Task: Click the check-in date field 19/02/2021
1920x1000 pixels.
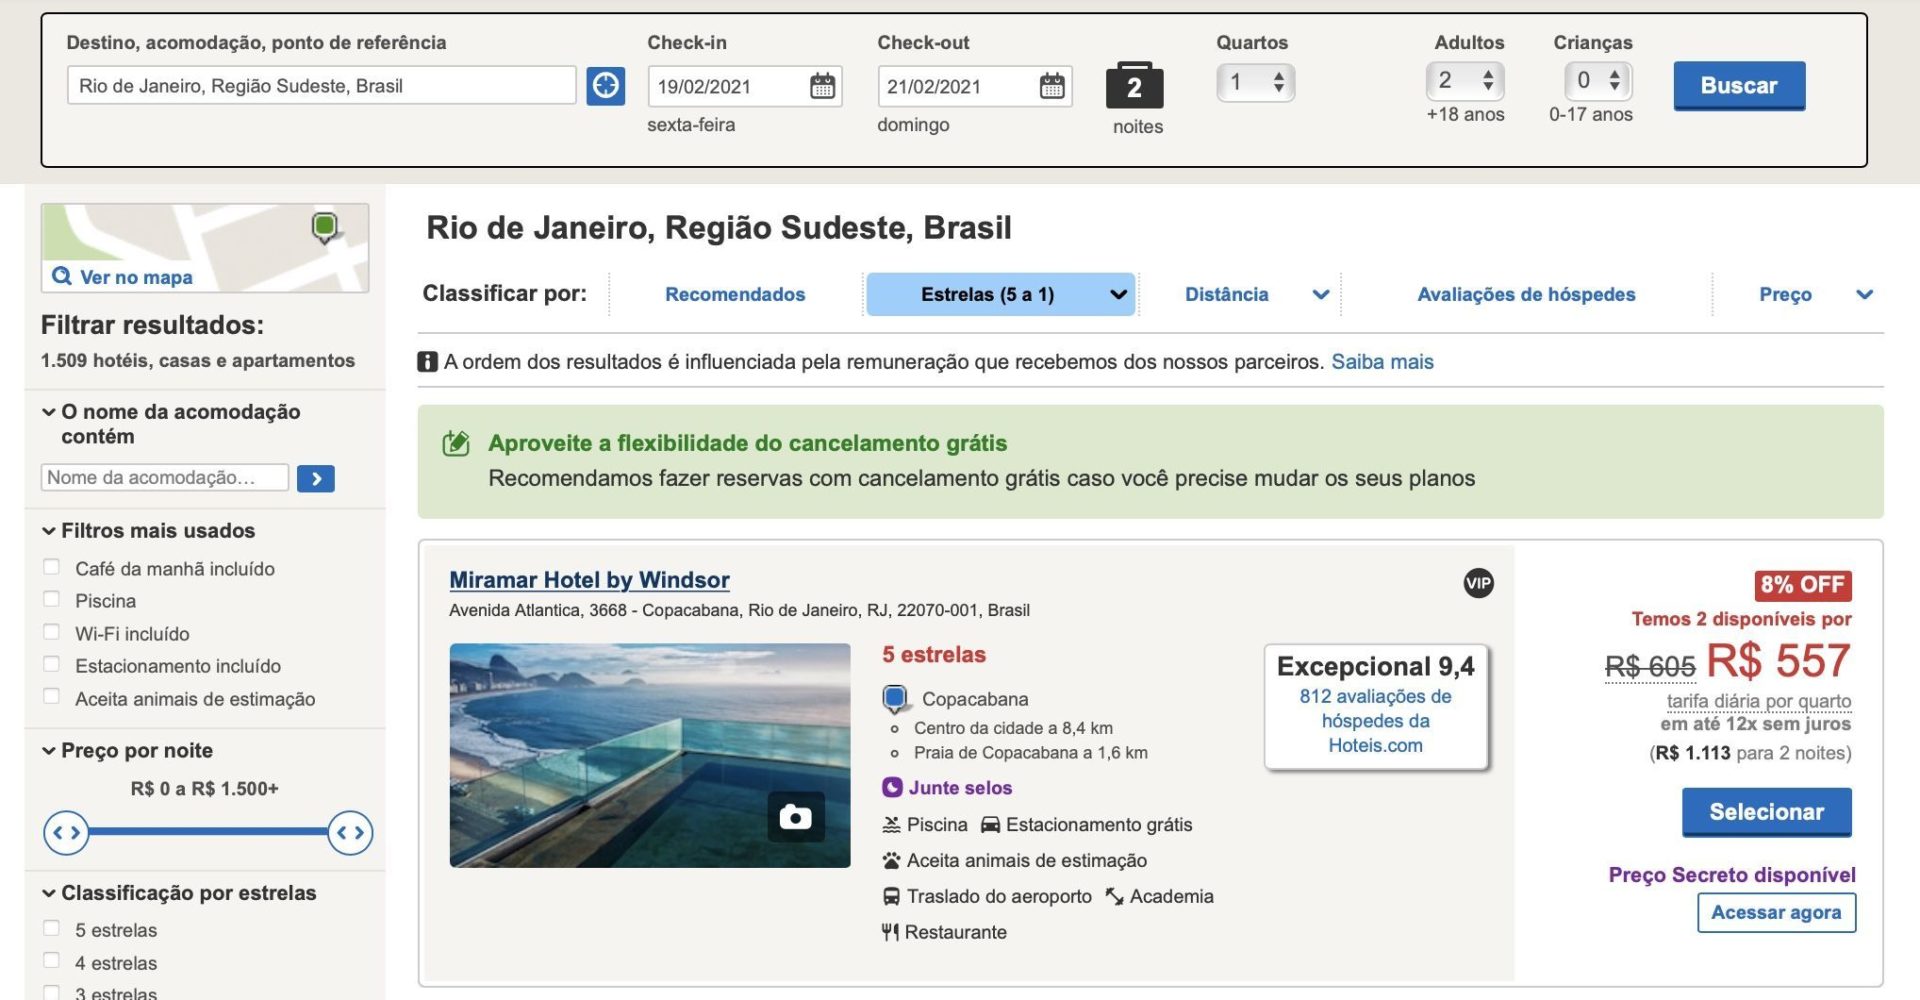Action: pyautogui.click(x=745, y=86)
